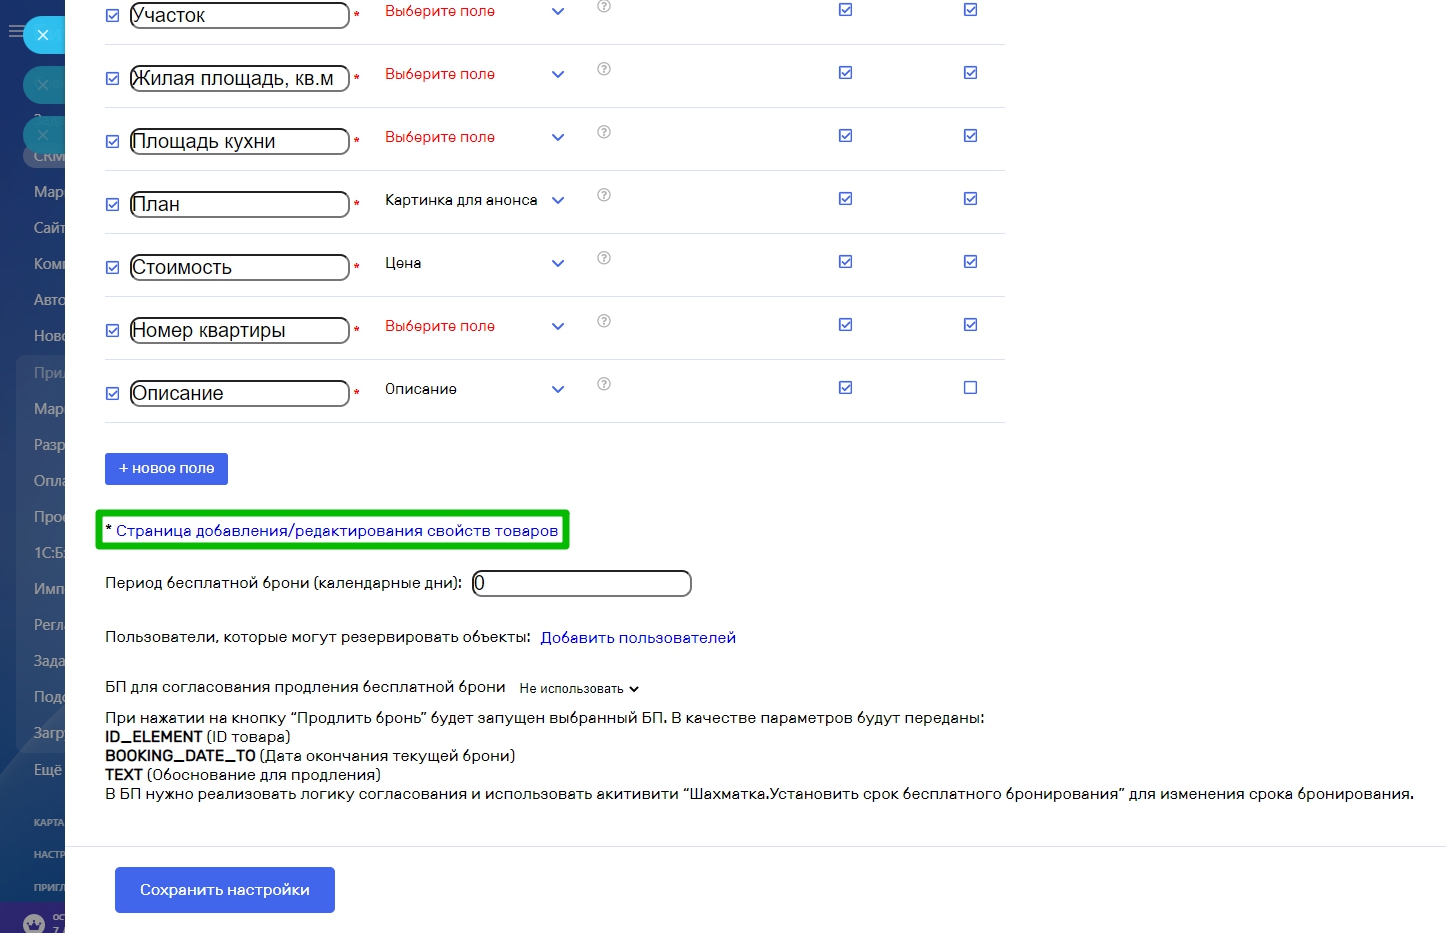
Task: Open the 1С:Б item in the left sidebar
Action: tap(48, 553)
